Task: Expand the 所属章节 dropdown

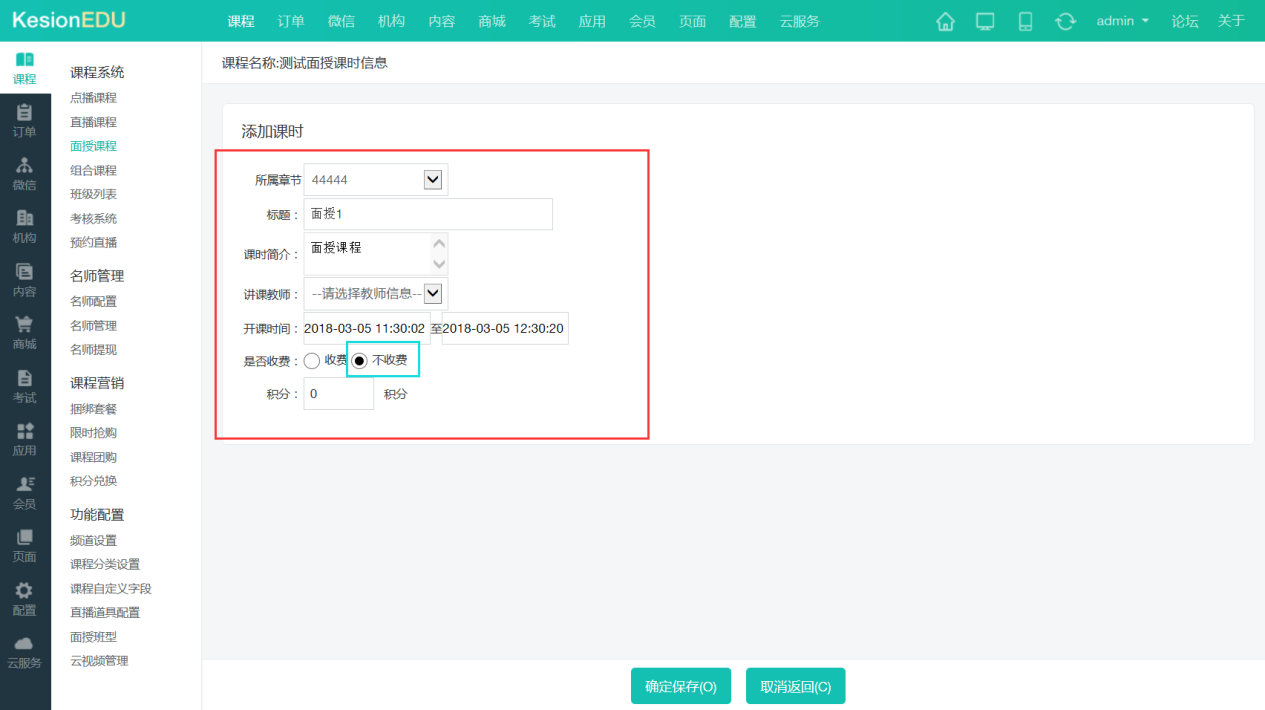Action: [x=432, y=180]
